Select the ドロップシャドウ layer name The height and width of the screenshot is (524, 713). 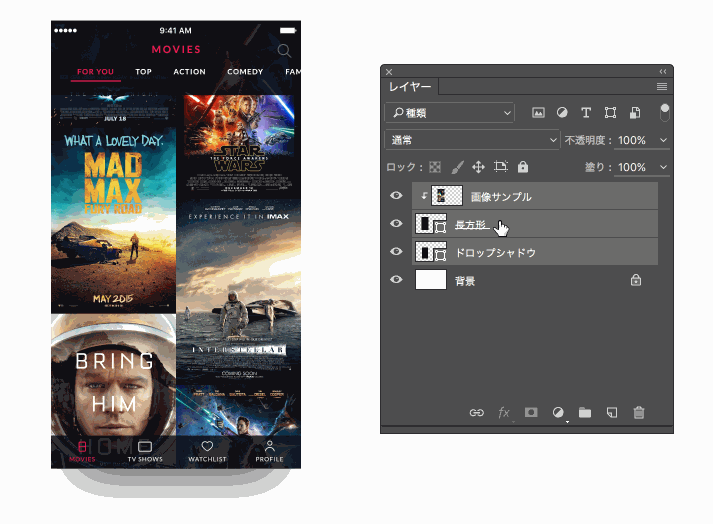pos(495,252)
